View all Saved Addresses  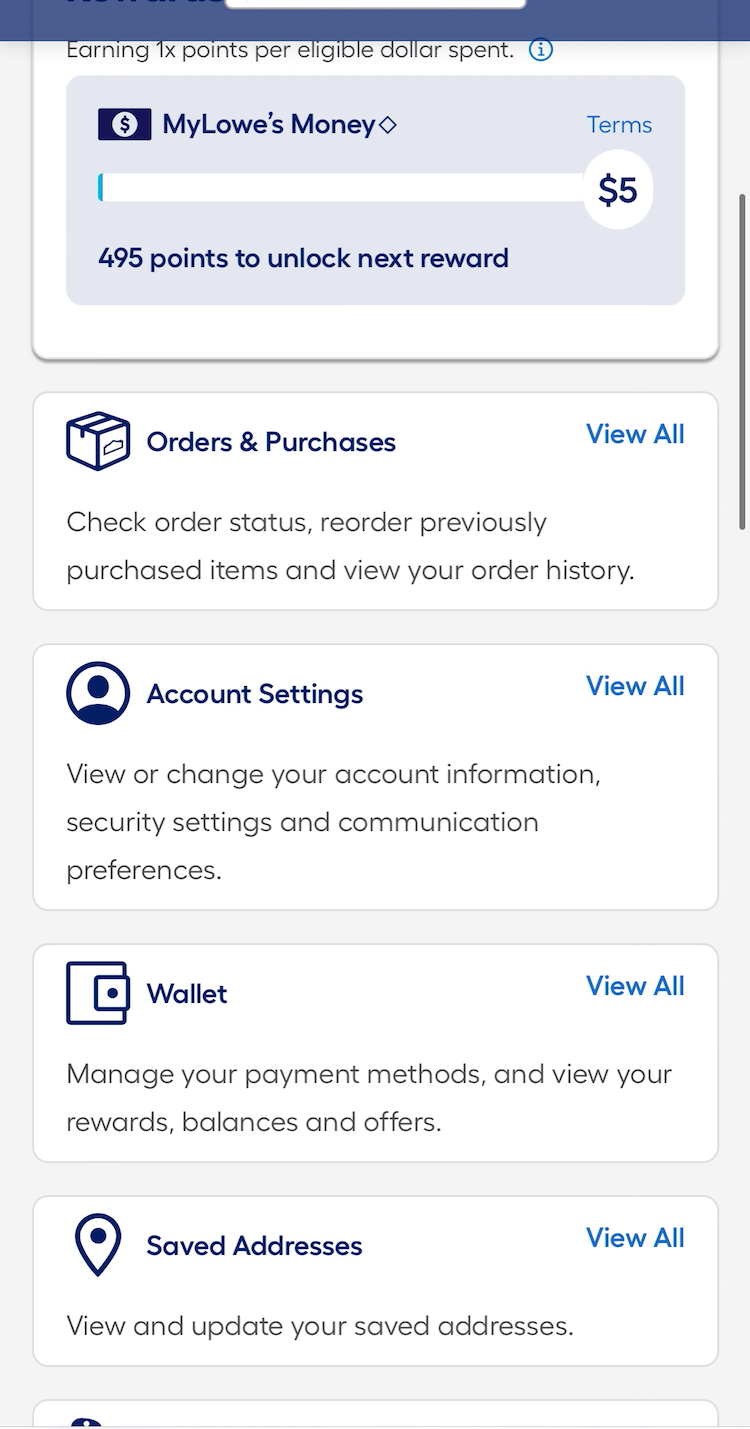[635, 1238]
